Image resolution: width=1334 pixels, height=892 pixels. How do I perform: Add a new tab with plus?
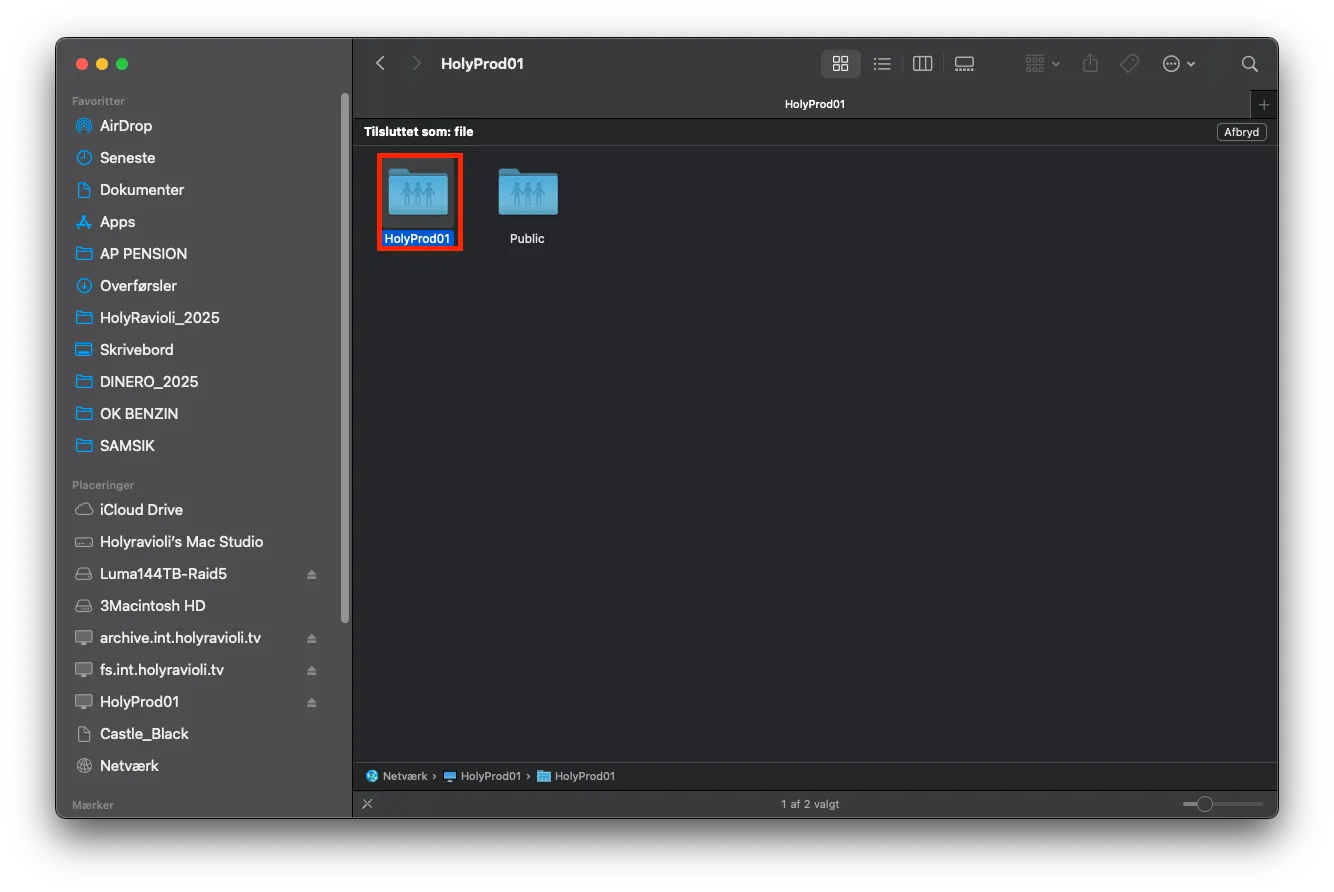1264,104
